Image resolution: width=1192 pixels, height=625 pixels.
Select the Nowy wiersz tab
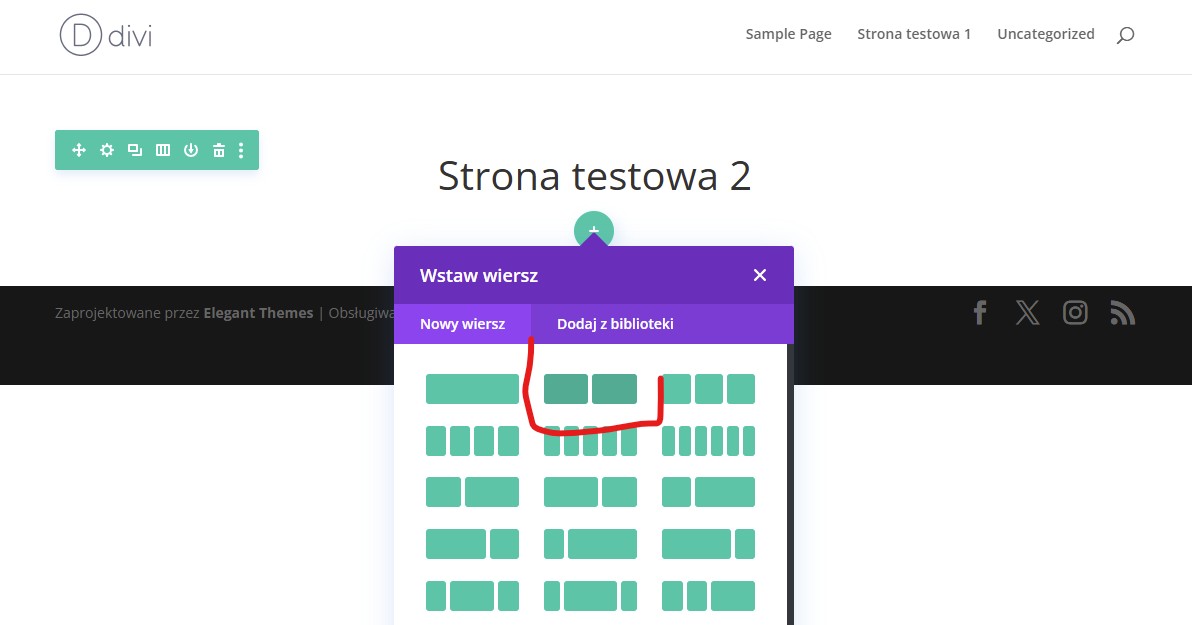coord(462,324)
